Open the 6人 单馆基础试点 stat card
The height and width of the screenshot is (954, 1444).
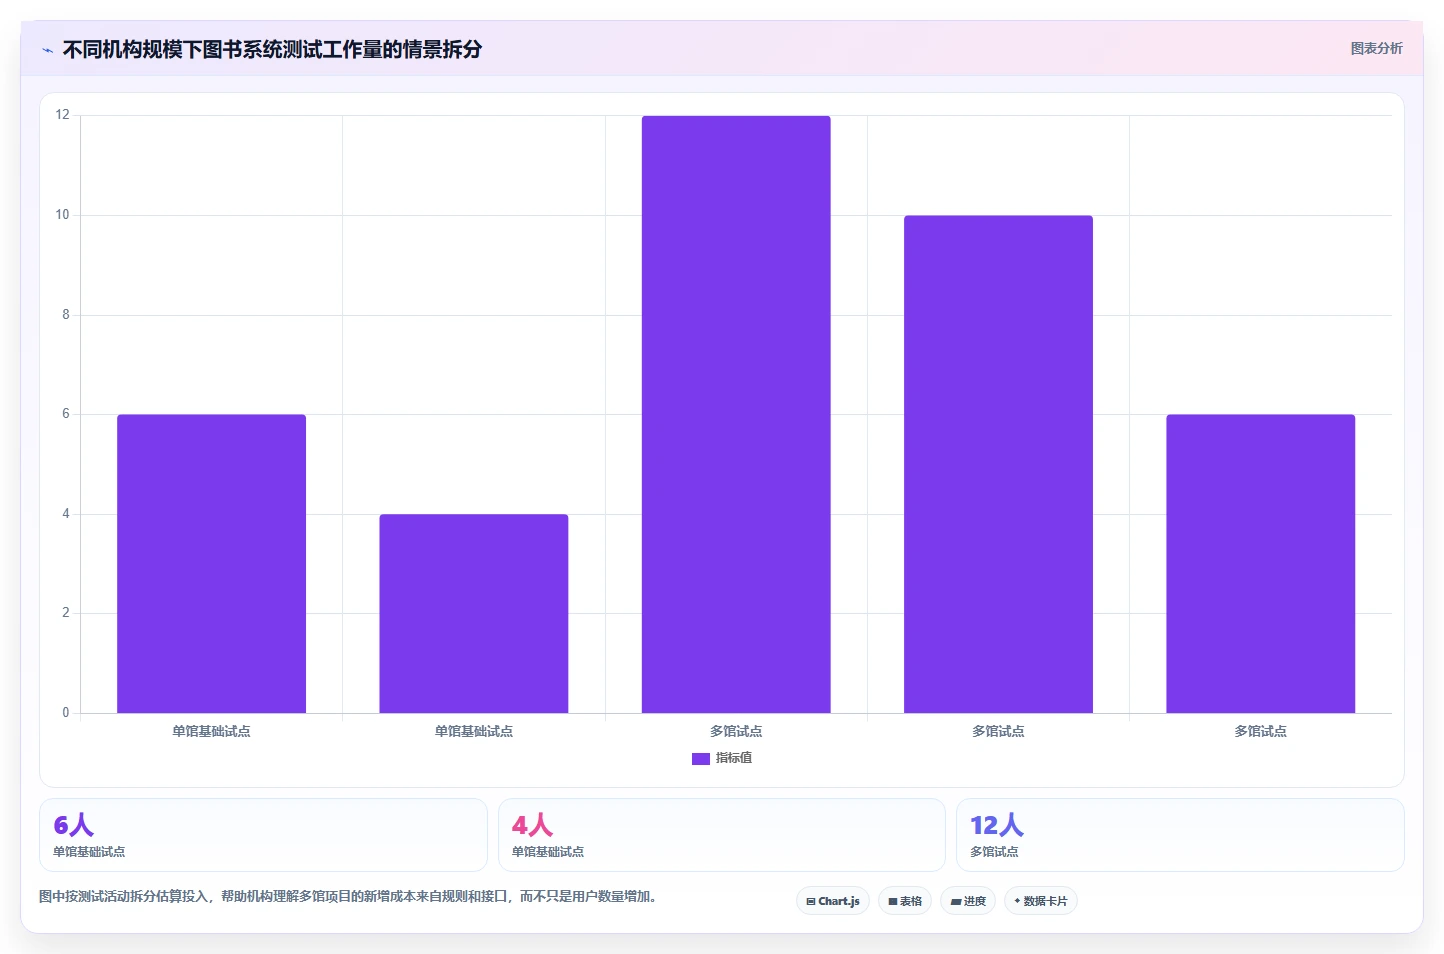click(263, 835)
